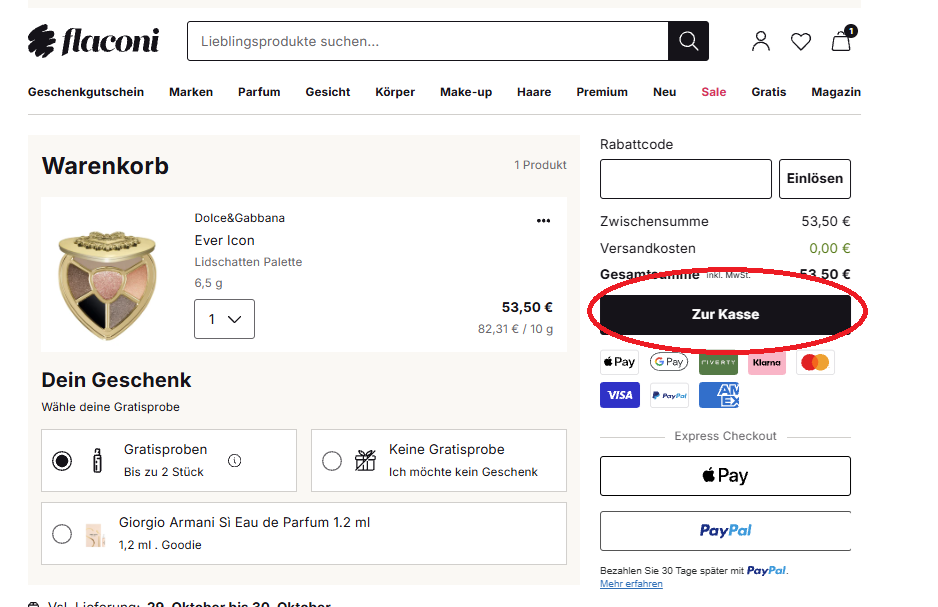
Task: Open the Sale menu
Action: click(714, 92)
